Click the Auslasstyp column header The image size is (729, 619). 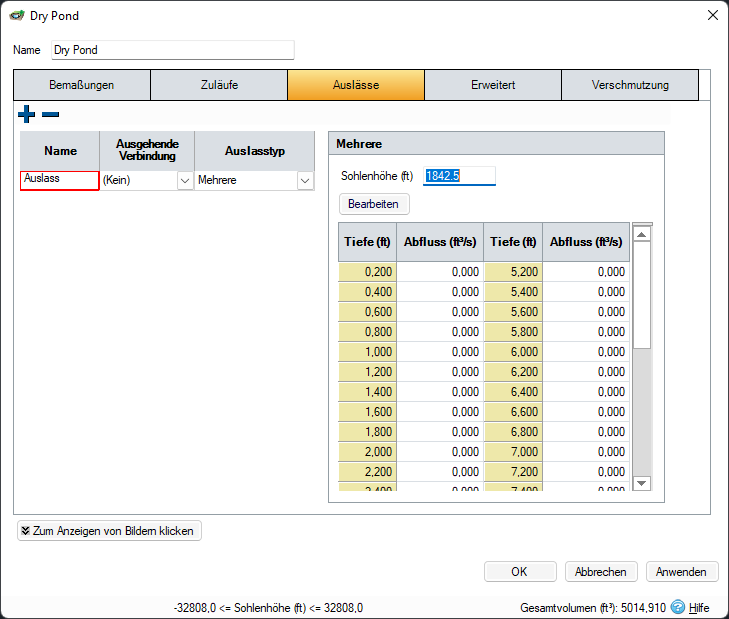(255, 151)
